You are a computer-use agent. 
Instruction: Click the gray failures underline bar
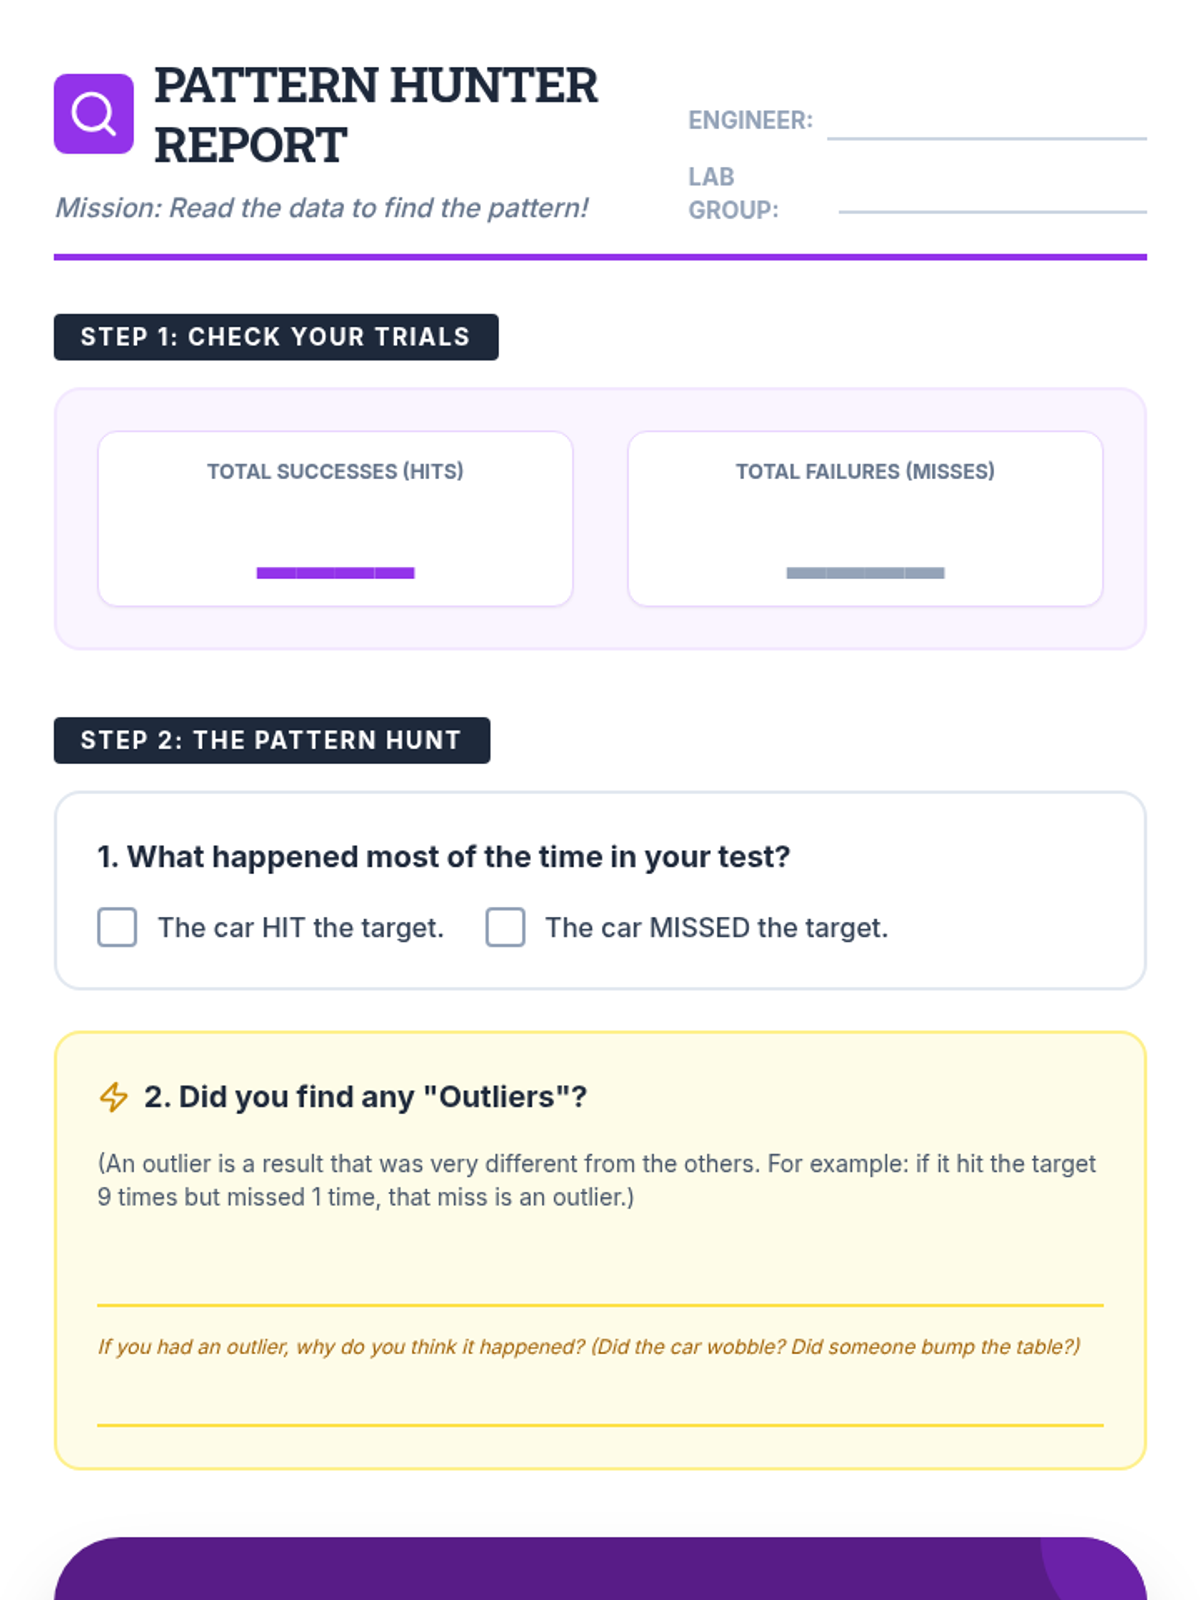[865, 573]
